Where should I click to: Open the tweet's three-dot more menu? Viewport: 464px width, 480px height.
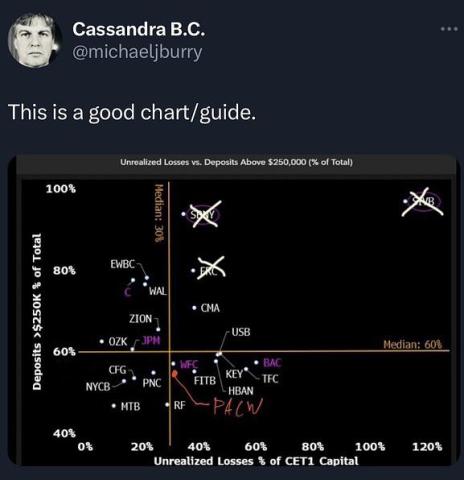click(449, 29)
